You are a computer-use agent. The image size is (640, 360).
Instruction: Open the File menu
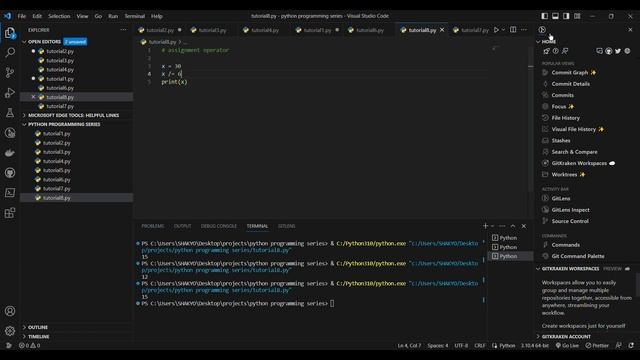point(22,16)
